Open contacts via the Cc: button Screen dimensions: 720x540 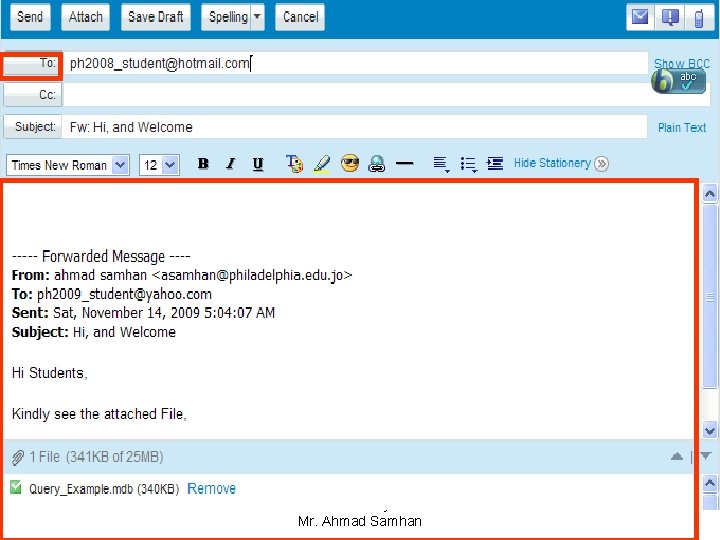click(x=33, y=95)
